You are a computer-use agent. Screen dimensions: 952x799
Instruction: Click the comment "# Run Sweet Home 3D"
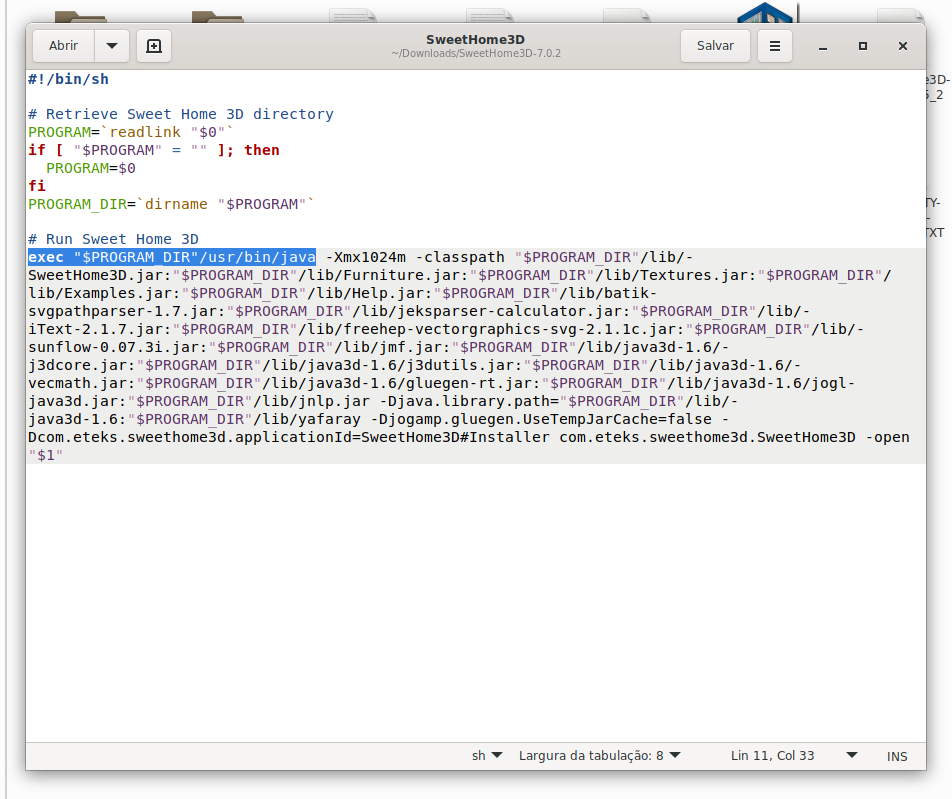tap(114, 239)
